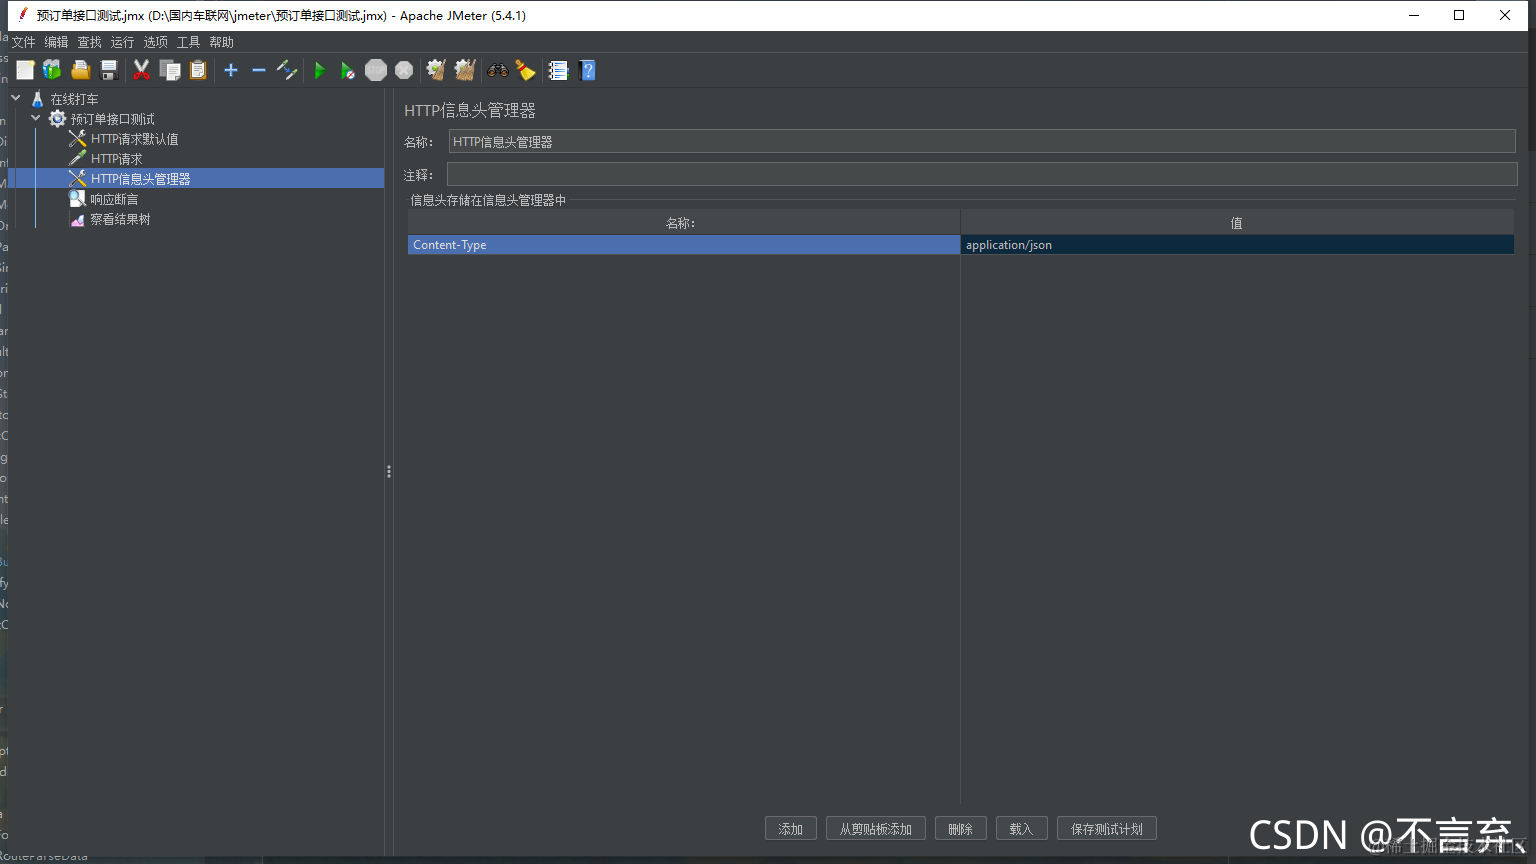The width and height of the screenshot is (1536, 864).
Task: Click the split pane divider handle
Action: (x=389, y=471)
